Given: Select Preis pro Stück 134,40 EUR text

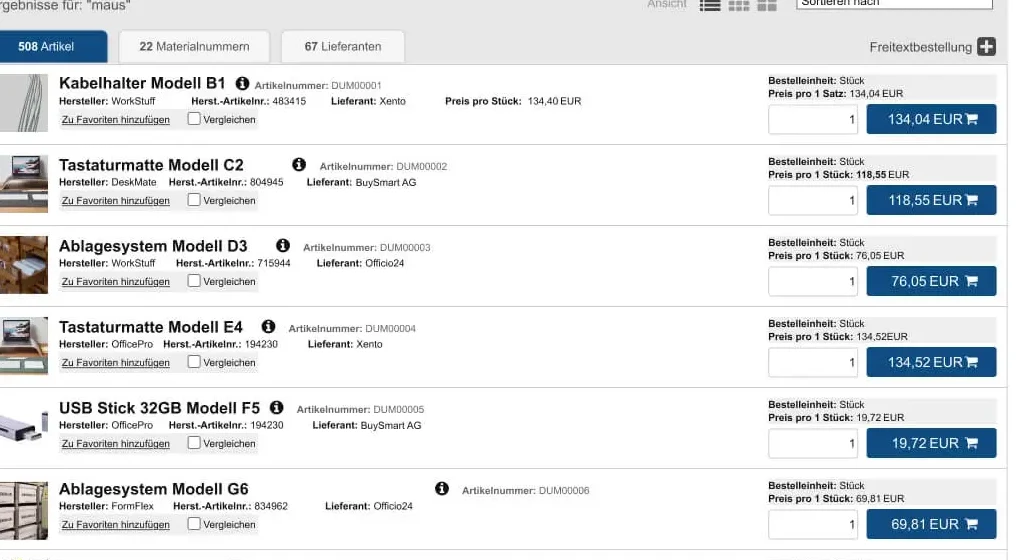Looking at the screenshot, I should coord(513,101).
